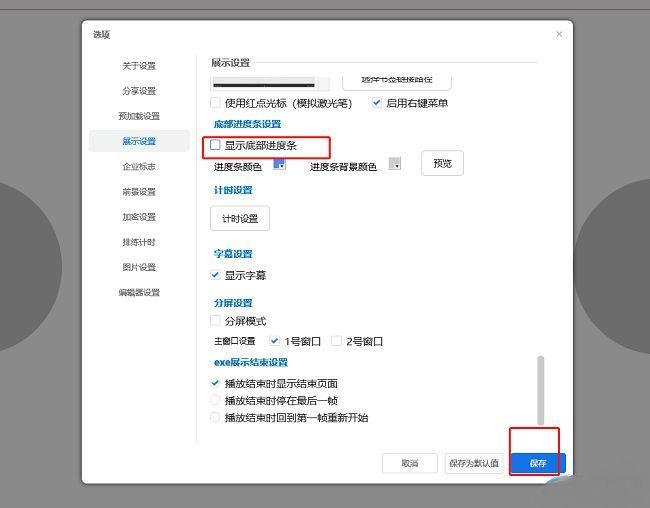Image resolution: width=650 pixels, height=508 pixels.
Task: Toggle 1号窗口 main window checkbox
Action: point(274,341)
